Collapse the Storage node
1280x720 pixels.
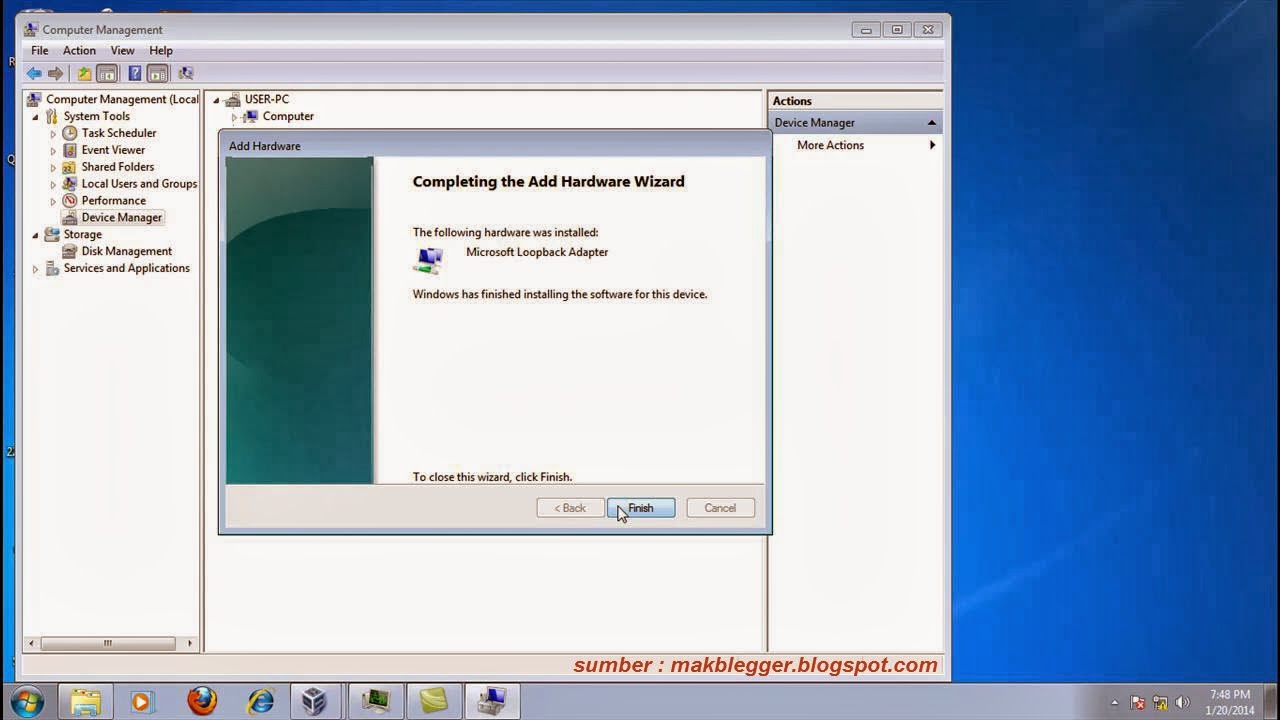[x=35, y=235]
